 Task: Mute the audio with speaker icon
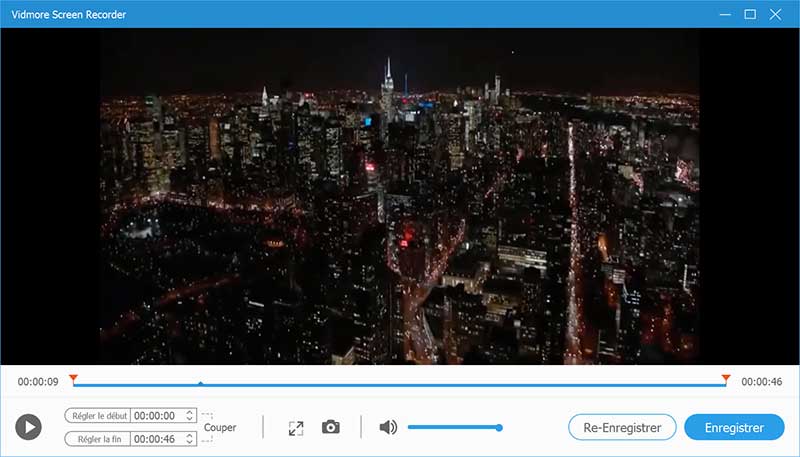388,427
